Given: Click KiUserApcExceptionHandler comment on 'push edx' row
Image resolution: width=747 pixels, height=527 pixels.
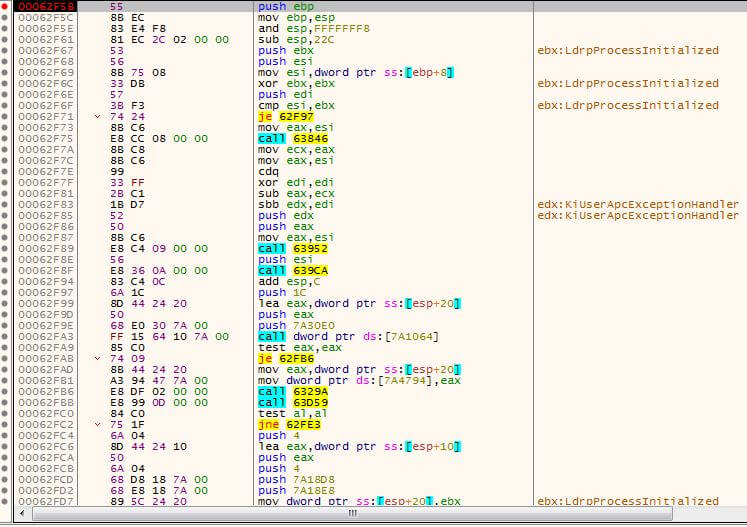Looking at the screenshot, I should pos(638,215).
